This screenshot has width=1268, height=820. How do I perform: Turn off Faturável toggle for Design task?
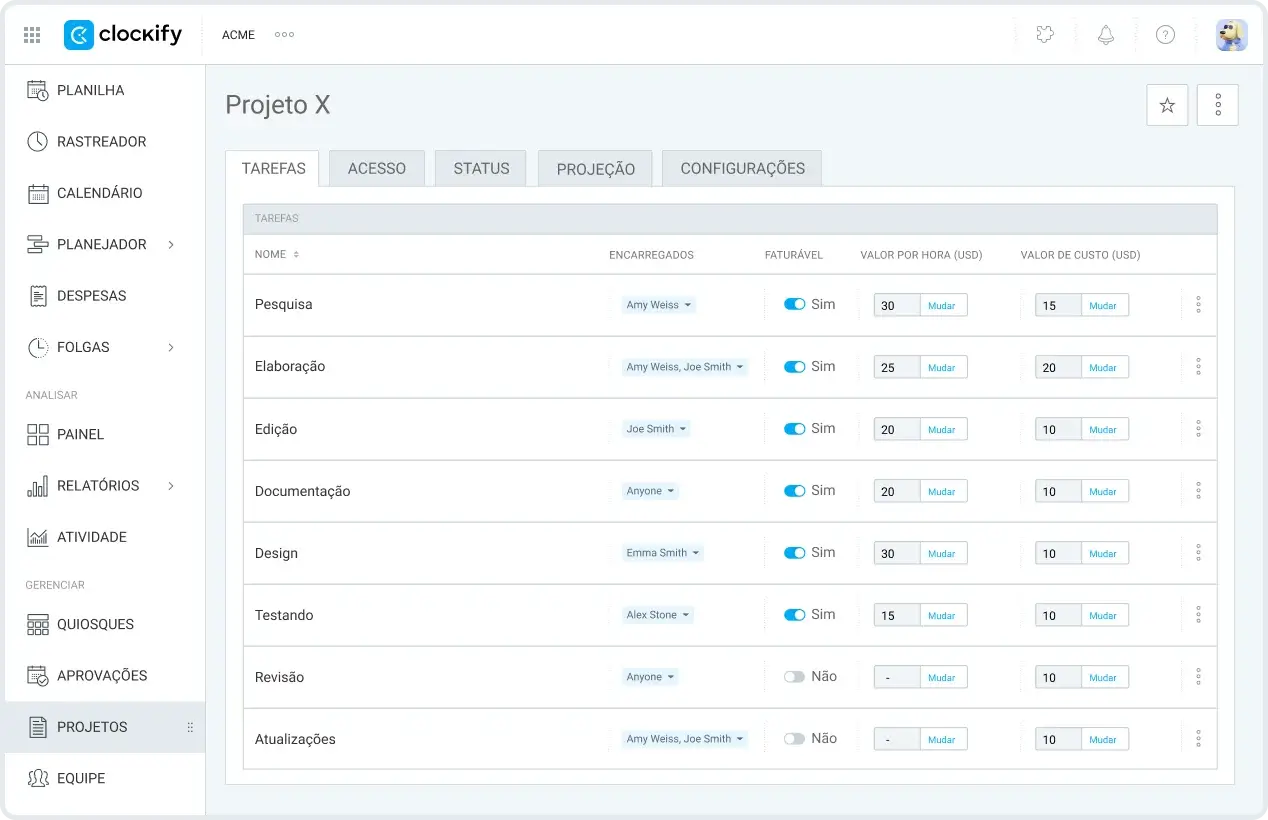click(x=795, y=553)
